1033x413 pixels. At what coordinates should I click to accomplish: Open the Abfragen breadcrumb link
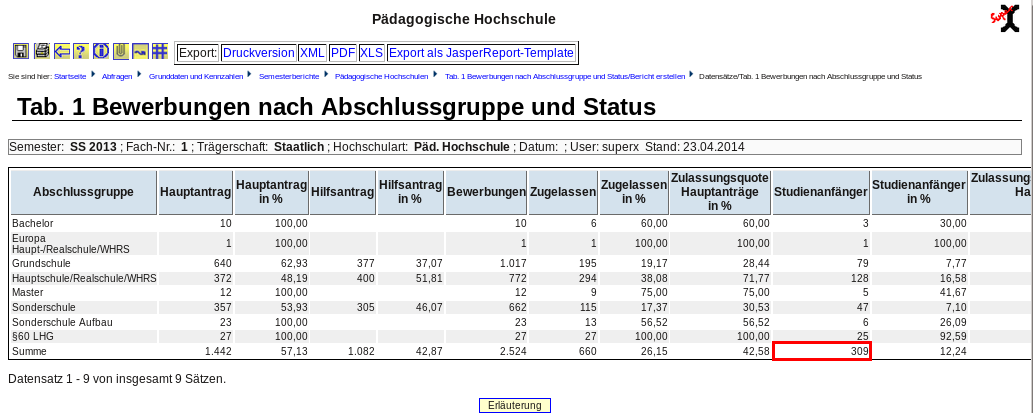click(117, 76)
